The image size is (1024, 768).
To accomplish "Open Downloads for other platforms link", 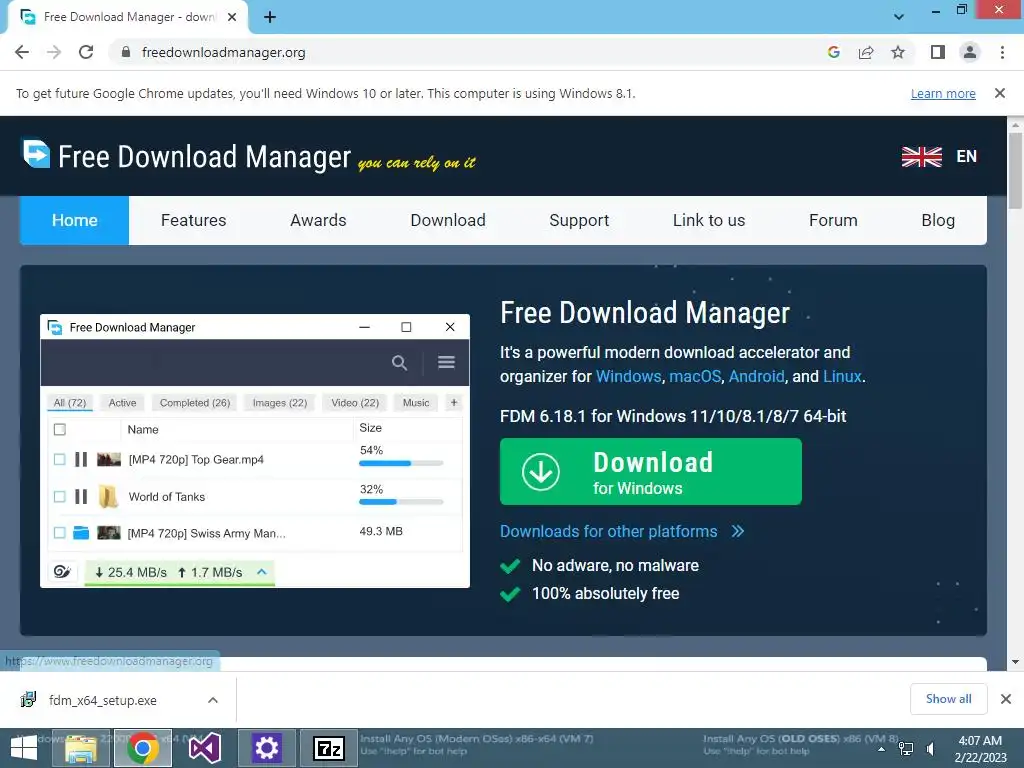I will [x=622, y=532].
